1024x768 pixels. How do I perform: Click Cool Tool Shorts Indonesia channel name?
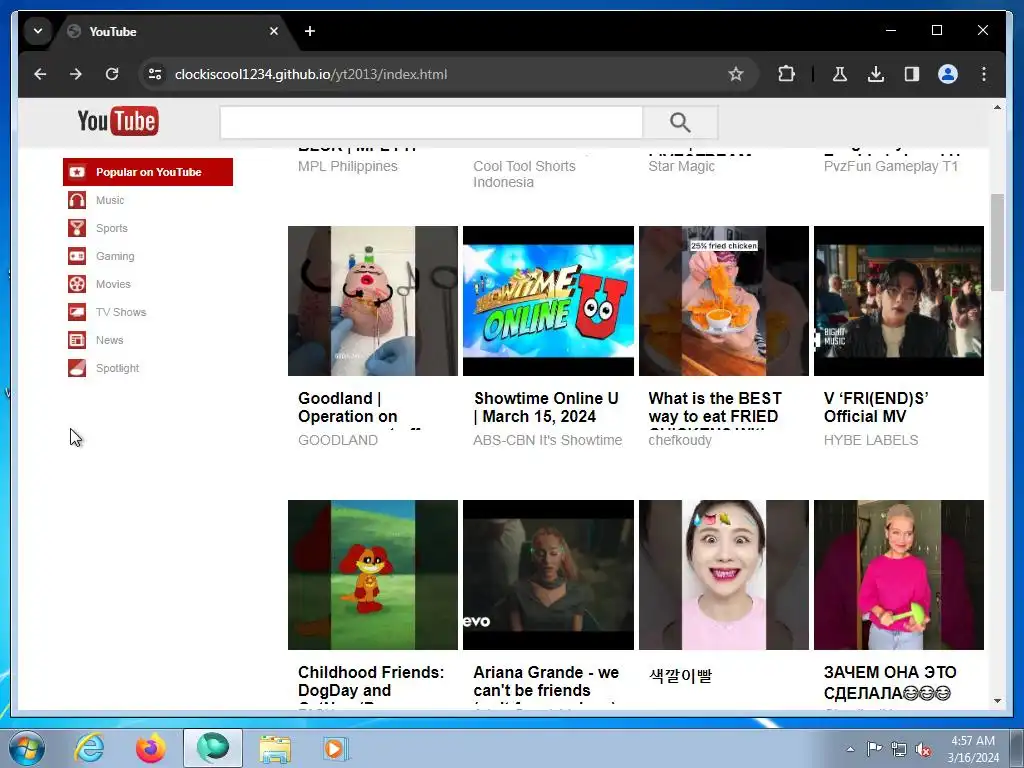(x=524, y=174)
